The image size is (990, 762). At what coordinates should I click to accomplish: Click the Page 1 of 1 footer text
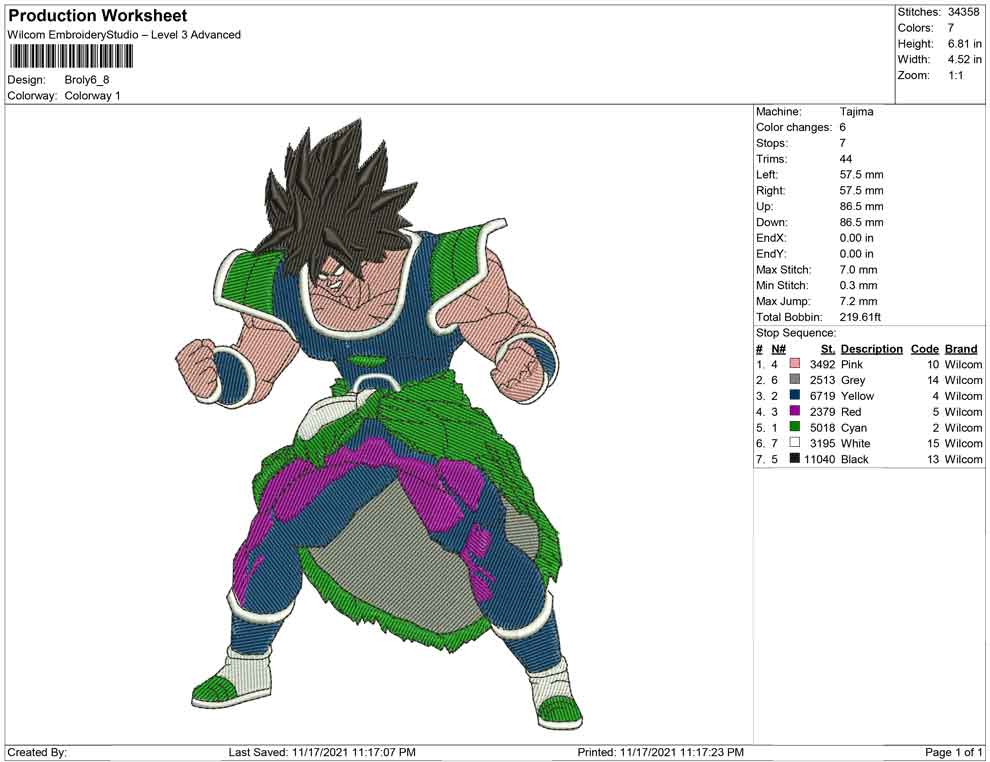953,752
